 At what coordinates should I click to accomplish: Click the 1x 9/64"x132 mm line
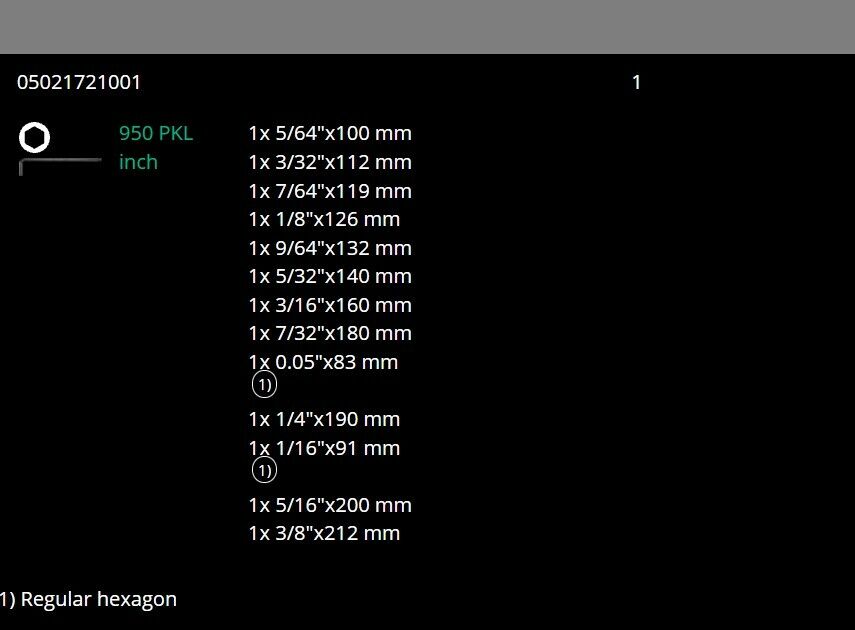(x=330, y=248)
